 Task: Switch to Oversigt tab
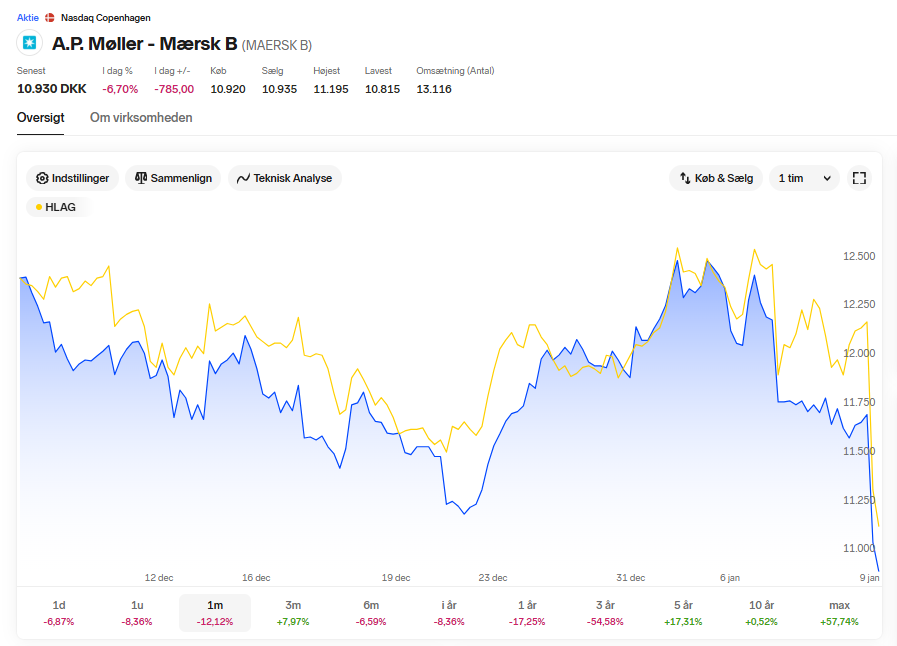click(x=41, y=117)
